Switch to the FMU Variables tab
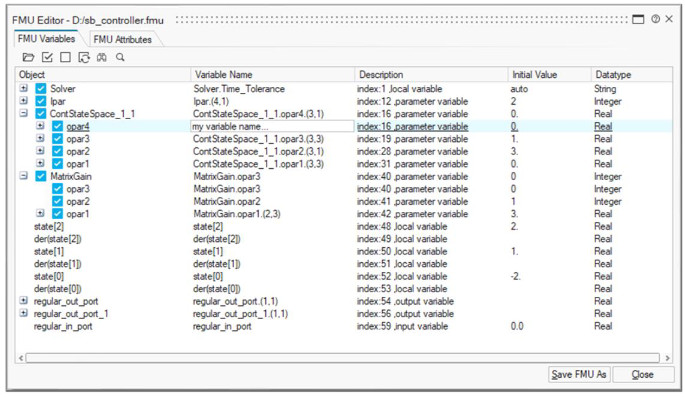 46,39
